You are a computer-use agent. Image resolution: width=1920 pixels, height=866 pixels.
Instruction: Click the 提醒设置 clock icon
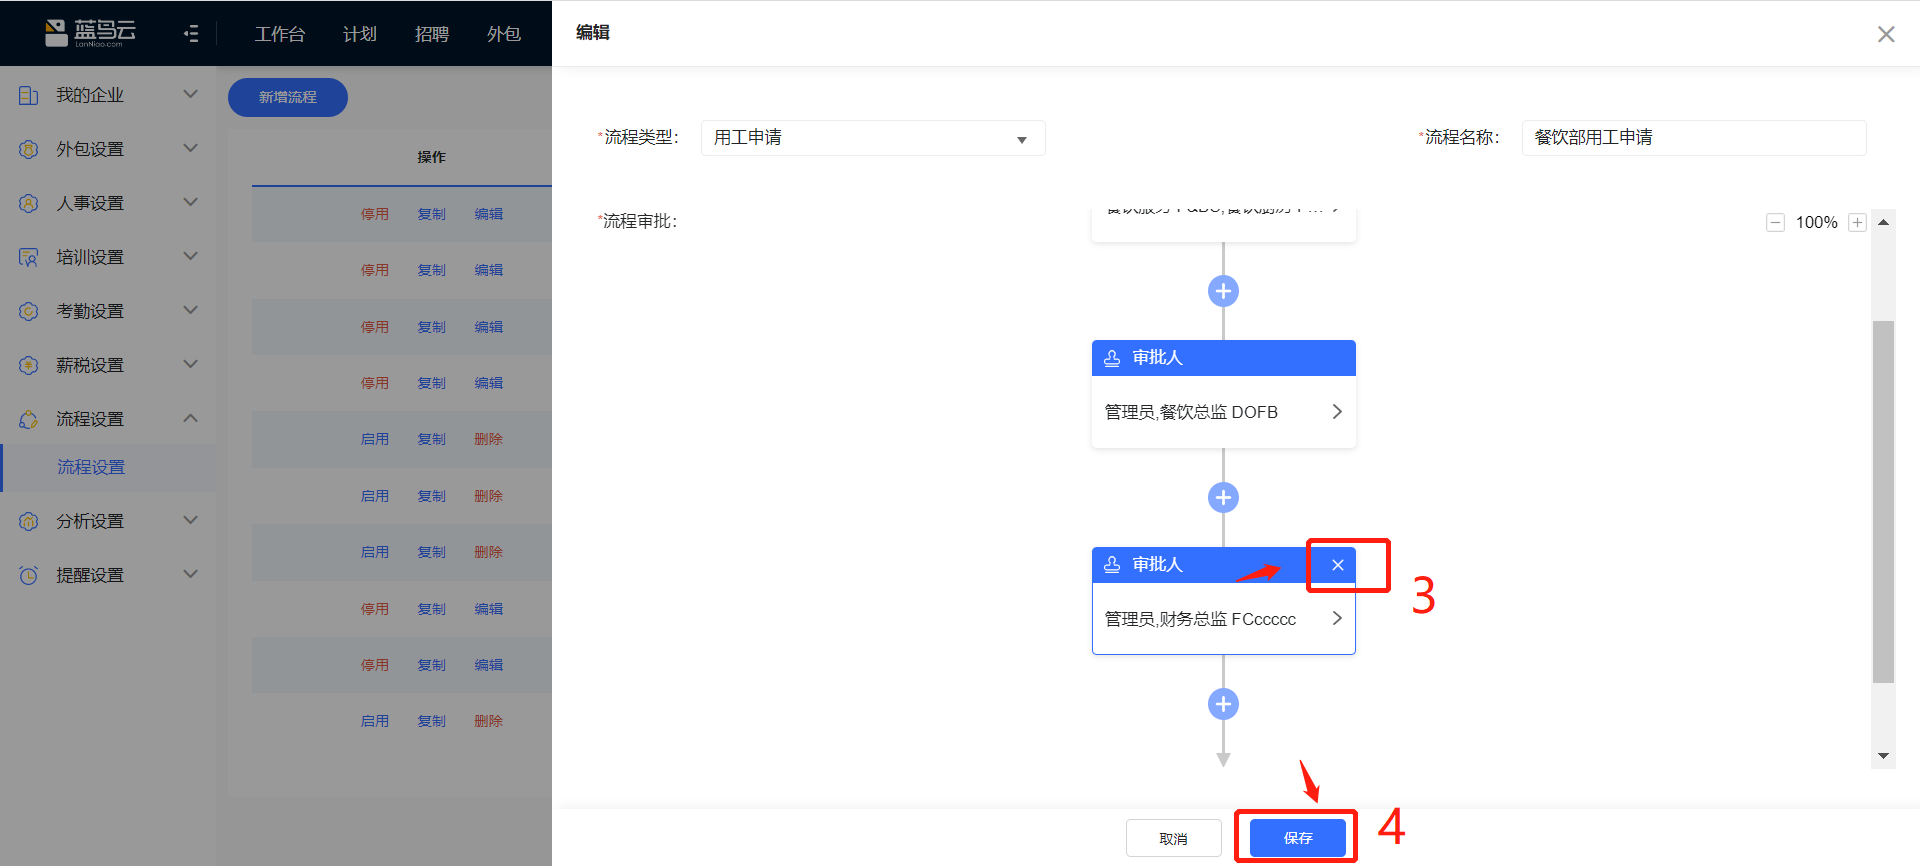29,575
